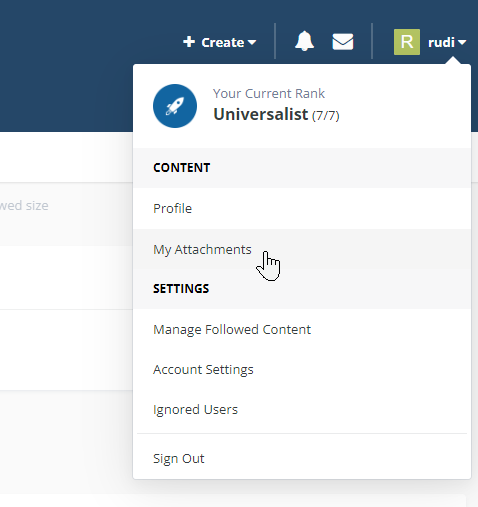Click the CONTENT section header
478x507 pixels.
click(x=182, y=168)
